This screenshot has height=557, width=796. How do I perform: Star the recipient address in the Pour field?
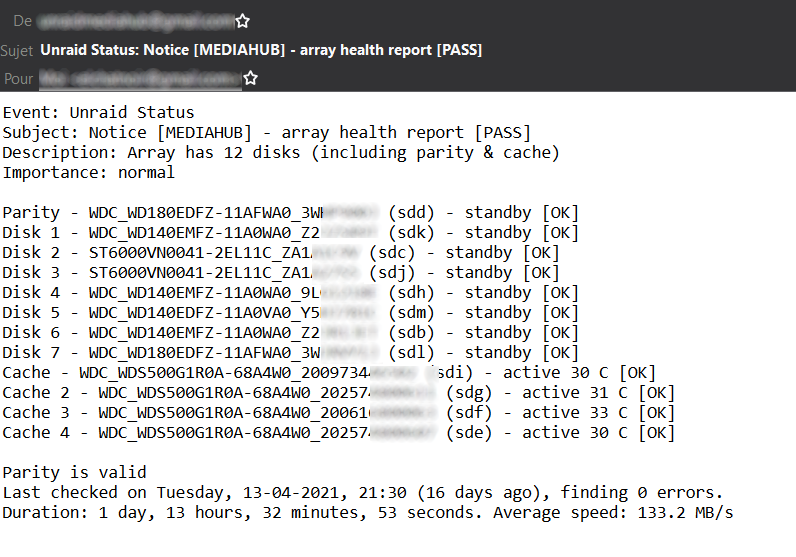[x=251, y=79]
